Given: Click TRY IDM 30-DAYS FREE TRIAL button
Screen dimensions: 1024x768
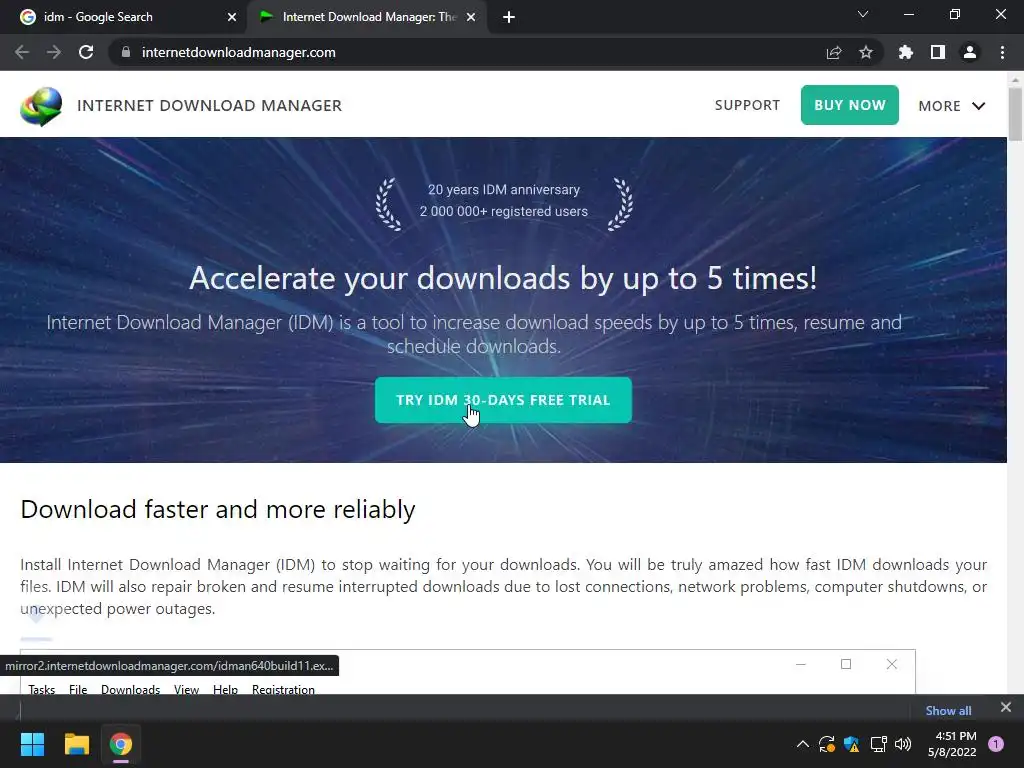Looking at the screenshot, I should tap(504, 400).
